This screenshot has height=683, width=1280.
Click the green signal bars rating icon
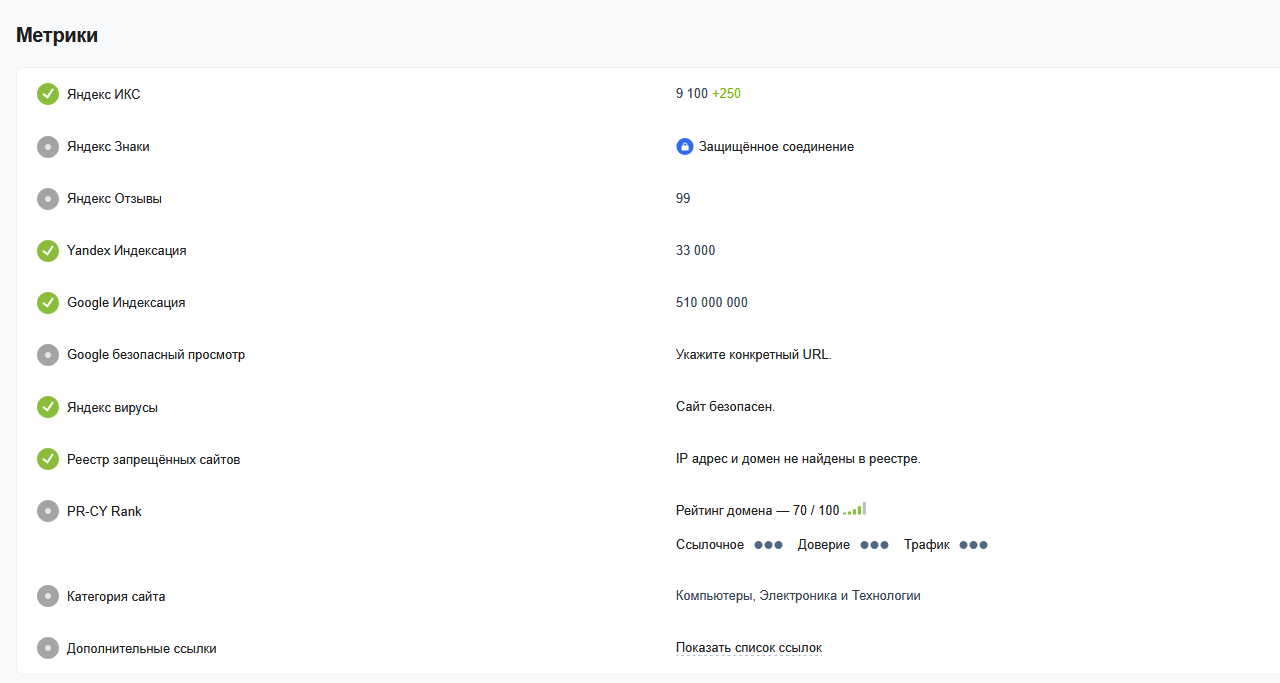point(854,509)
